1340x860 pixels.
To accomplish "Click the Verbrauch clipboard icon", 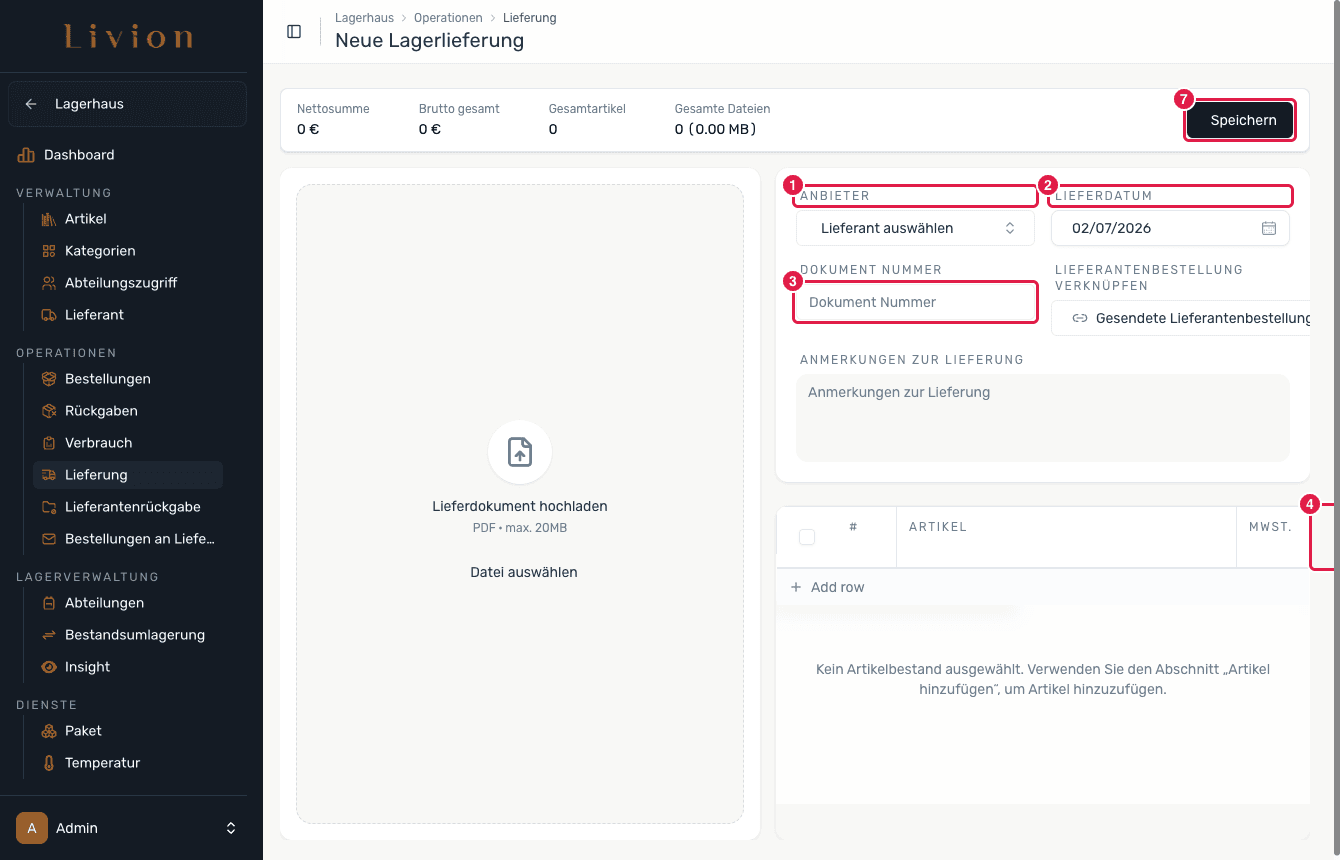I will click(48, 443).
